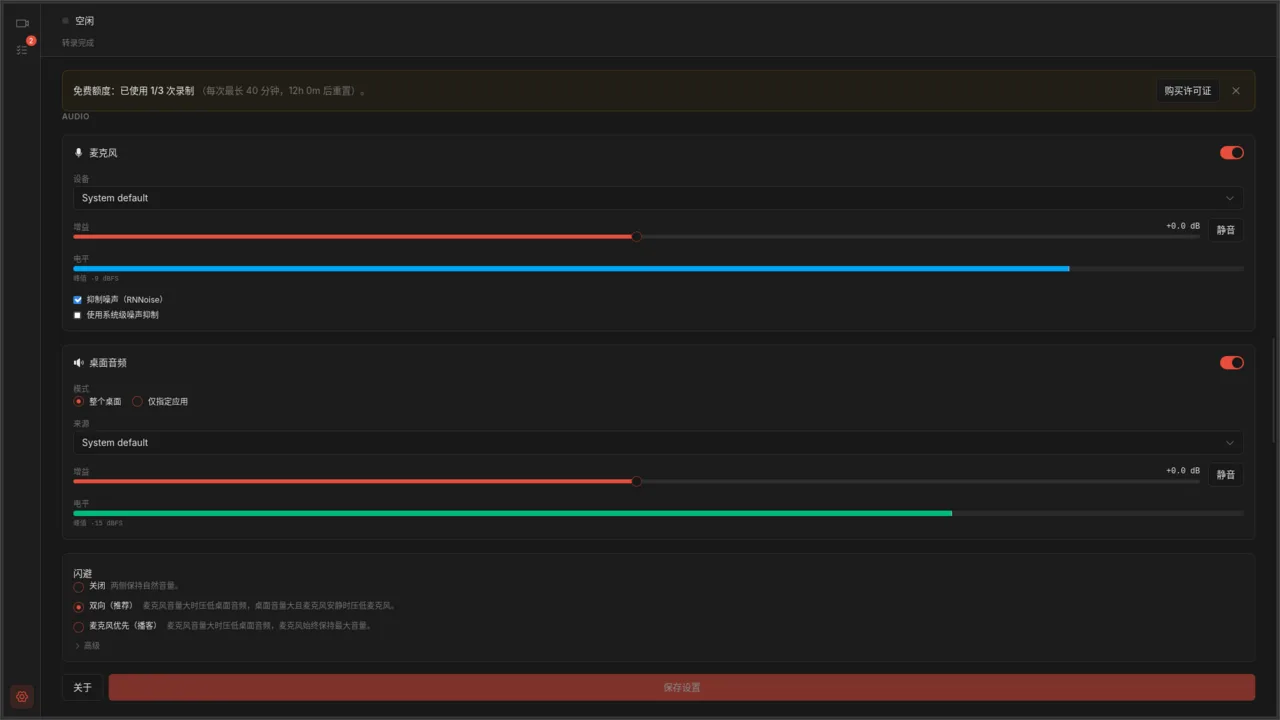Open the microphone device System default dropdown
This screenshot has width=1280, height=720.
coord(658,198)
